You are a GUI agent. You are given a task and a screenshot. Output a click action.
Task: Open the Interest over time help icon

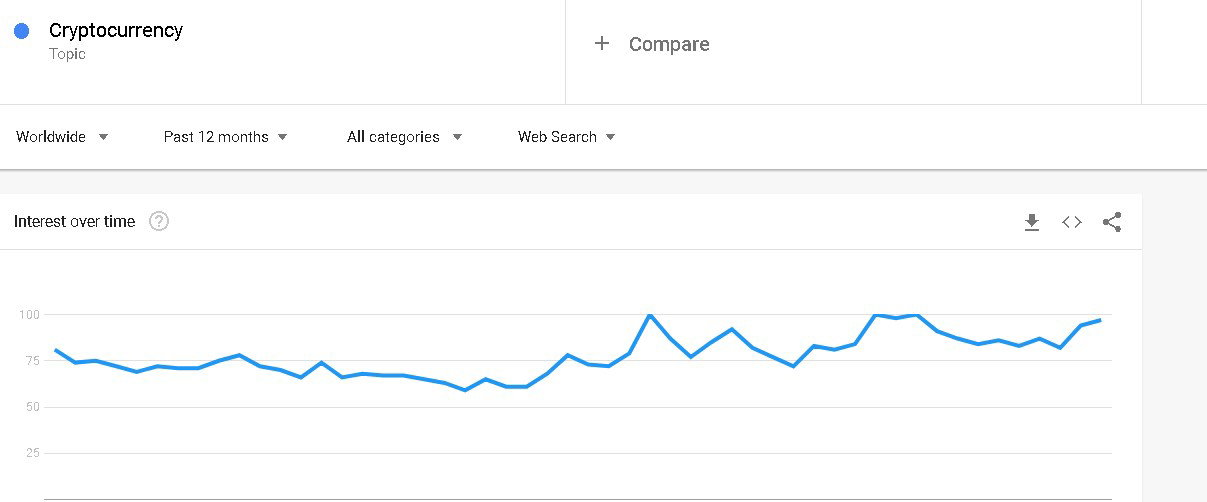[x=159, y=222]
